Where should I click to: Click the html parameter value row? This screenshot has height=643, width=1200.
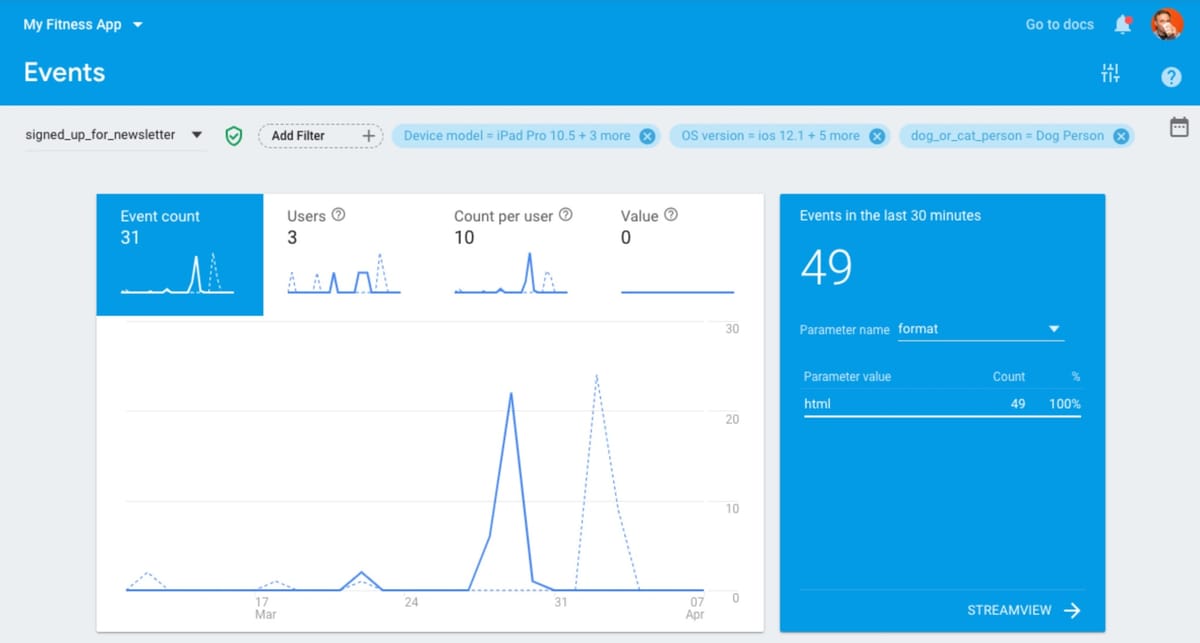[942, 404]
